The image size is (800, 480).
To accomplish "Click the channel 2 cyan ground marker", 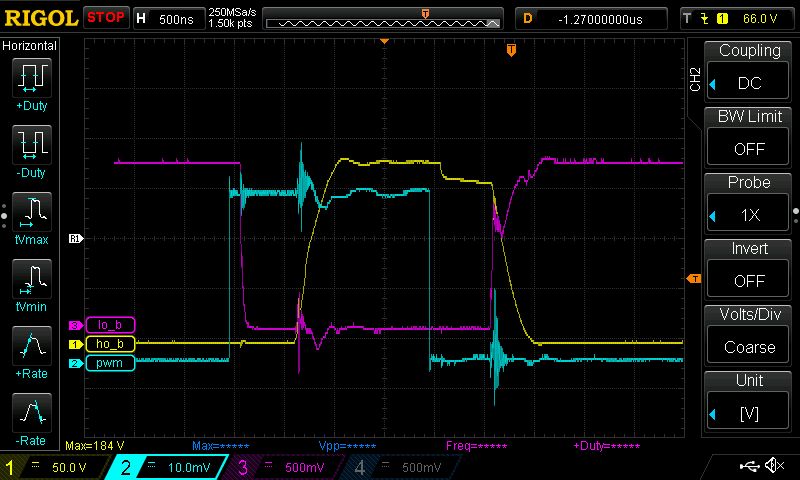I will (x=76, y=363).
